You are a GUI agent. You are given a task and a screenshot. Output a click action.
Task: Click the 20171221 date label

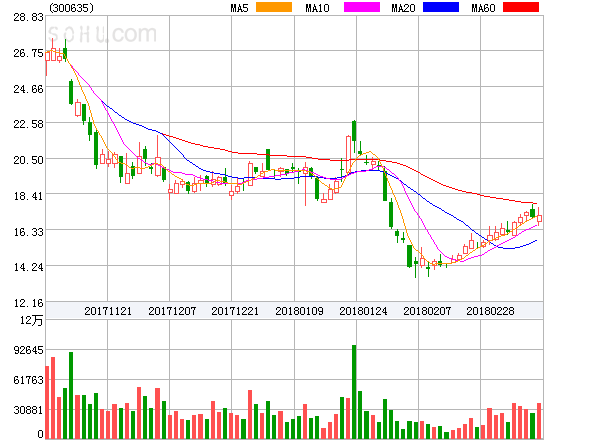coord(235,311)
